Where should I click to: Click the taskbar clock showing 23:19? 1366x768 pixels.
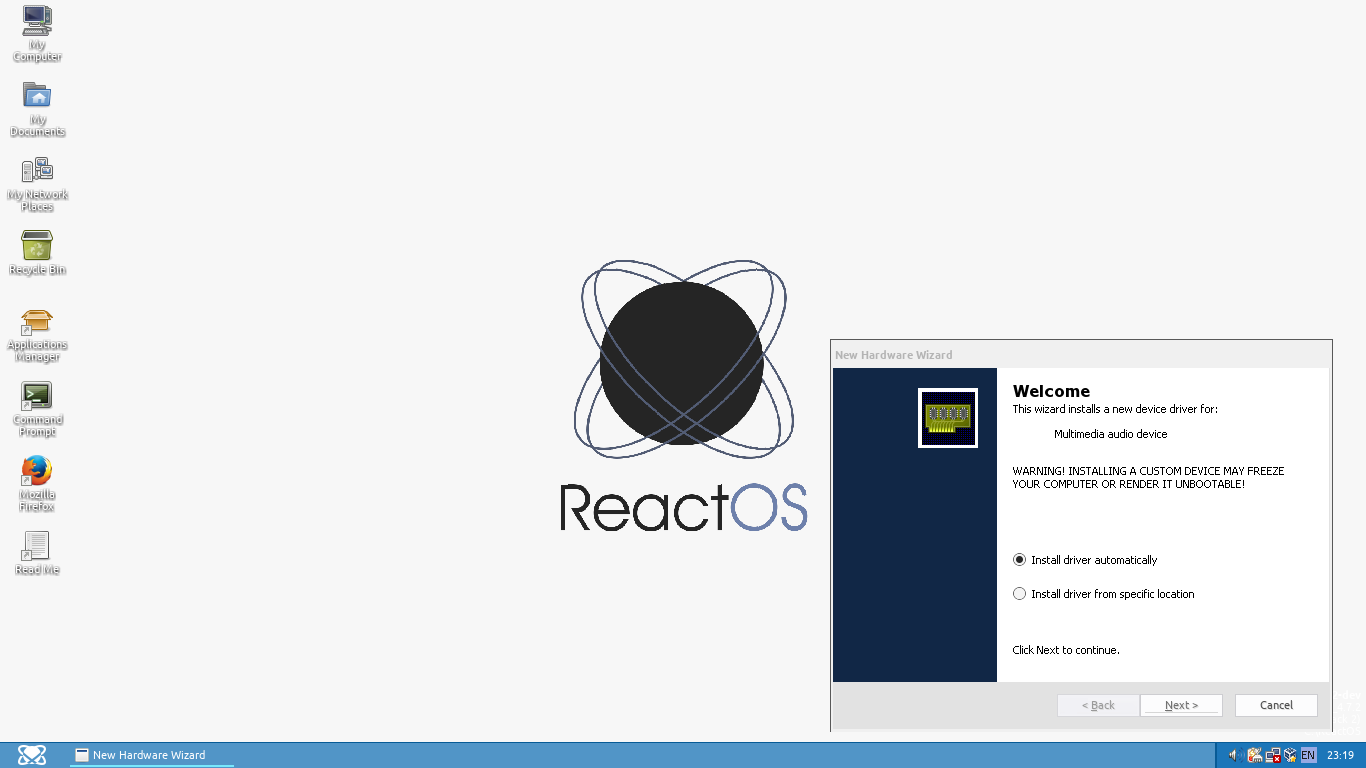click(x=1340, y=755)
